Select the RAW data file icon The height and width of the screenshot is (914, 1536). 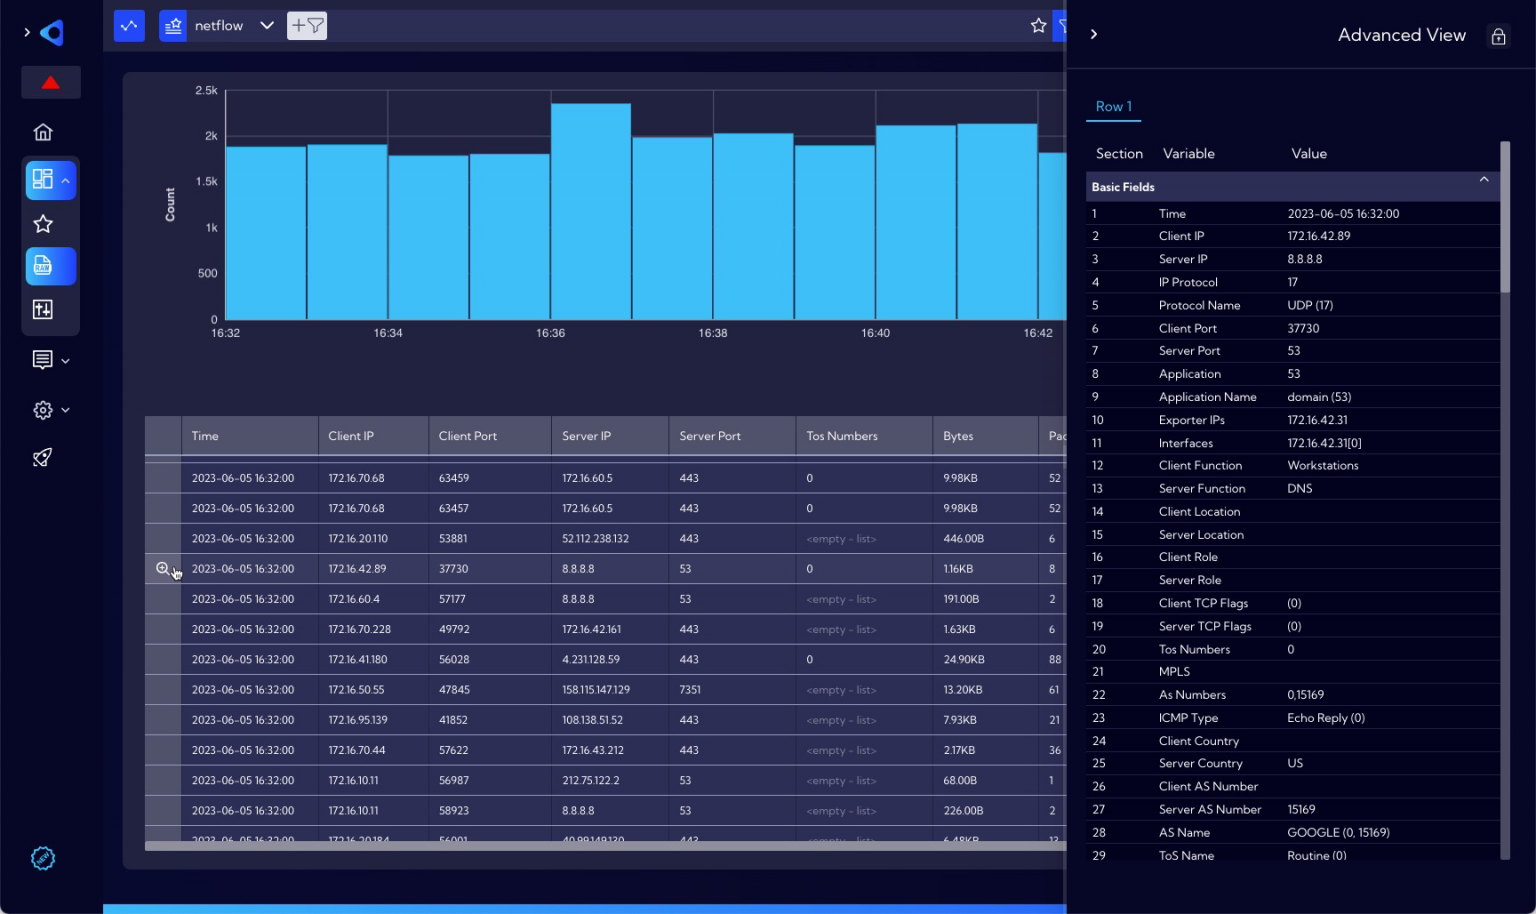pyautogui.click(x=43, y=266)
